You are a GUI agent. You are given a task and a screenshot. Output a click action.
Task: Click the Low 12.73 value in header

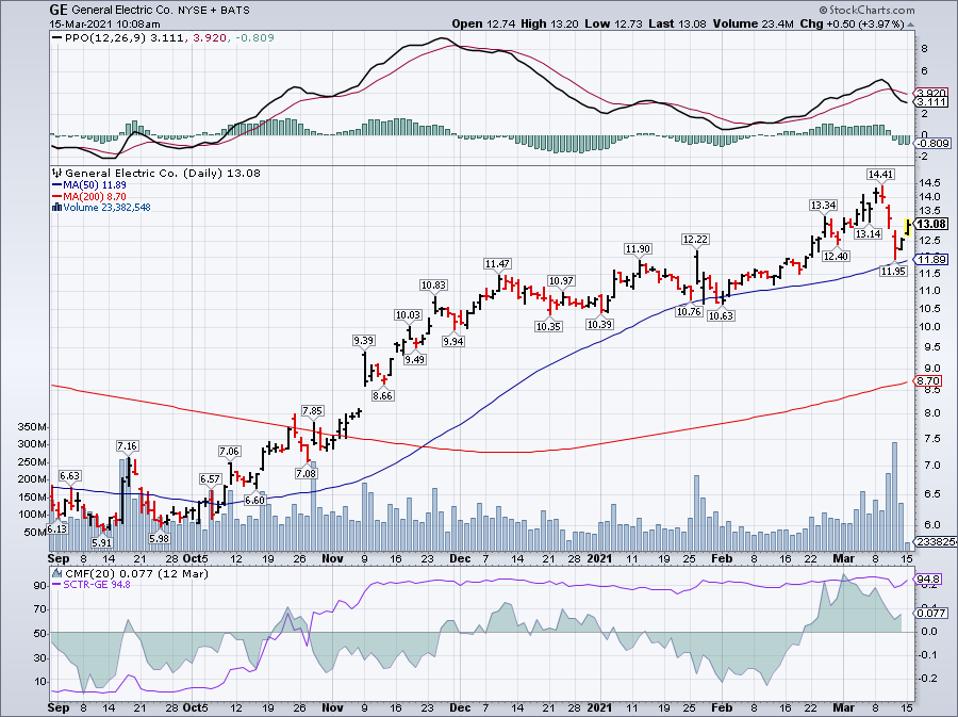[613, 24]
